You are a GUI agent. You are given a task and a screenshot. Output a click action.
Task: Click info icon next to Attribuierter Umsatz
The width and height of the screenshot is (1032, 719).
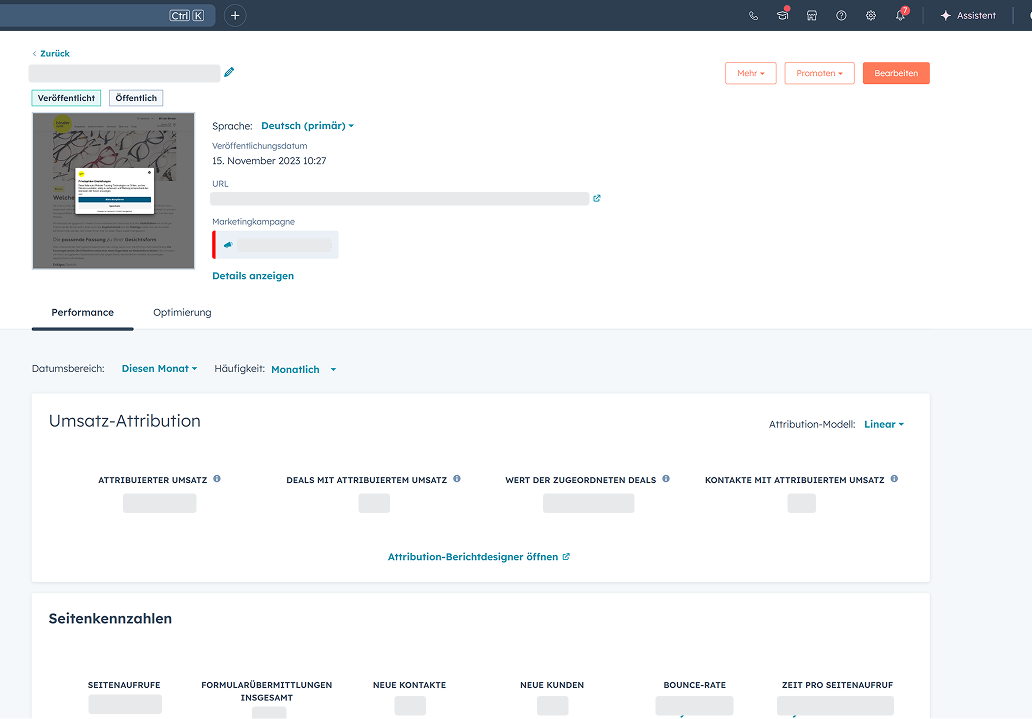[x=217, y=479]
